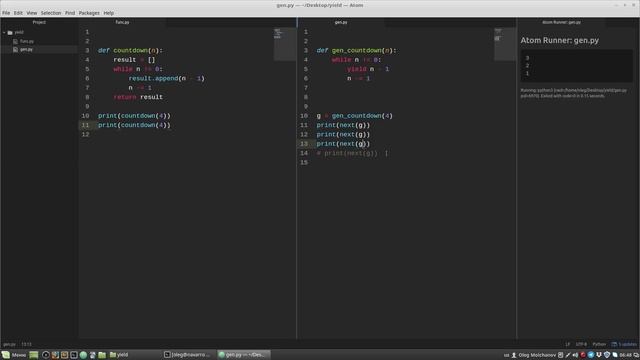Click the pen tray icon next to the user name

pos(568,355)
